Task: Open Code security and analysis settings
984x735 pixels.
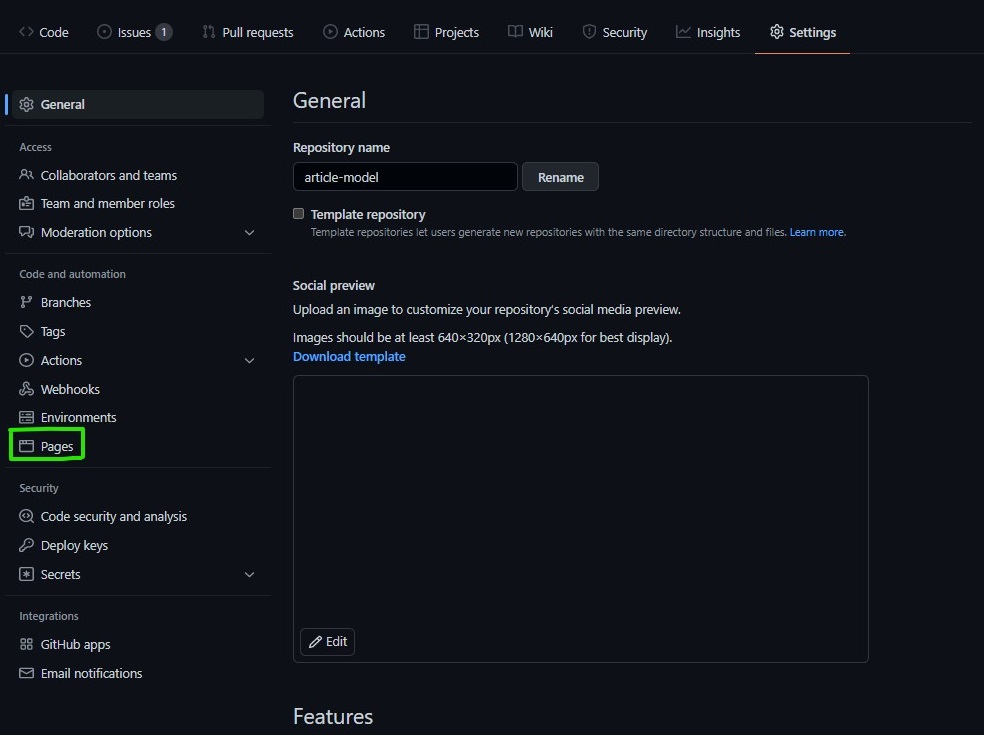Action: point(114,517)
